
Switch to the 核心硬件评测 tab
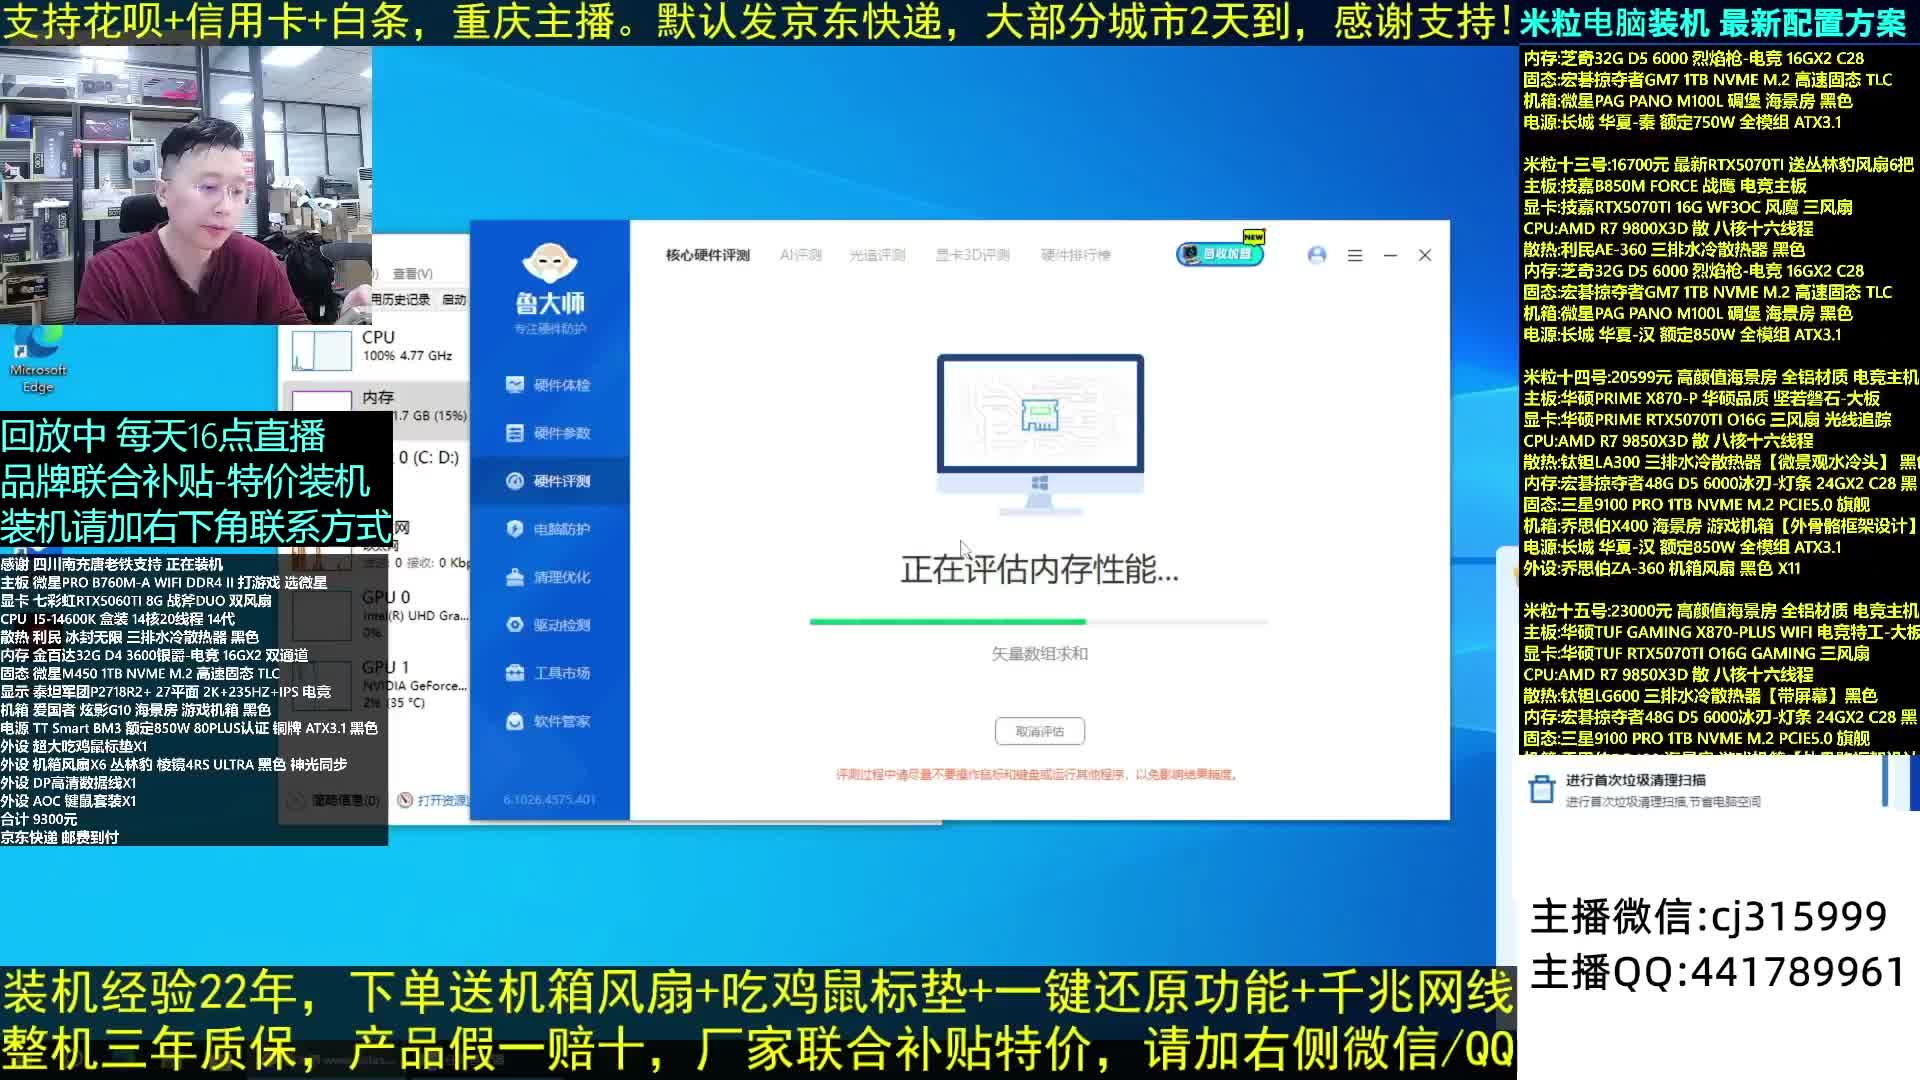708,255
